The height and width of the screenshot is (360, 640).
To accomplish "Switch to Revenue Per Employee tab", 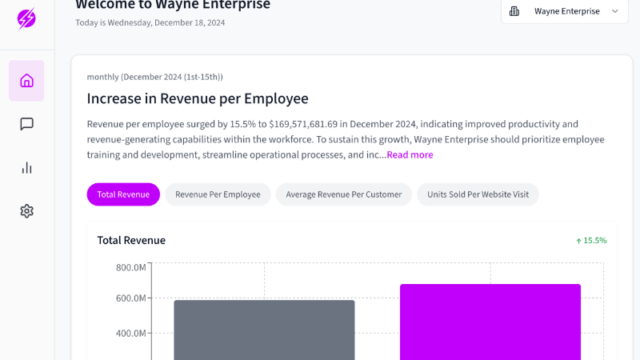I will (218, 194).
